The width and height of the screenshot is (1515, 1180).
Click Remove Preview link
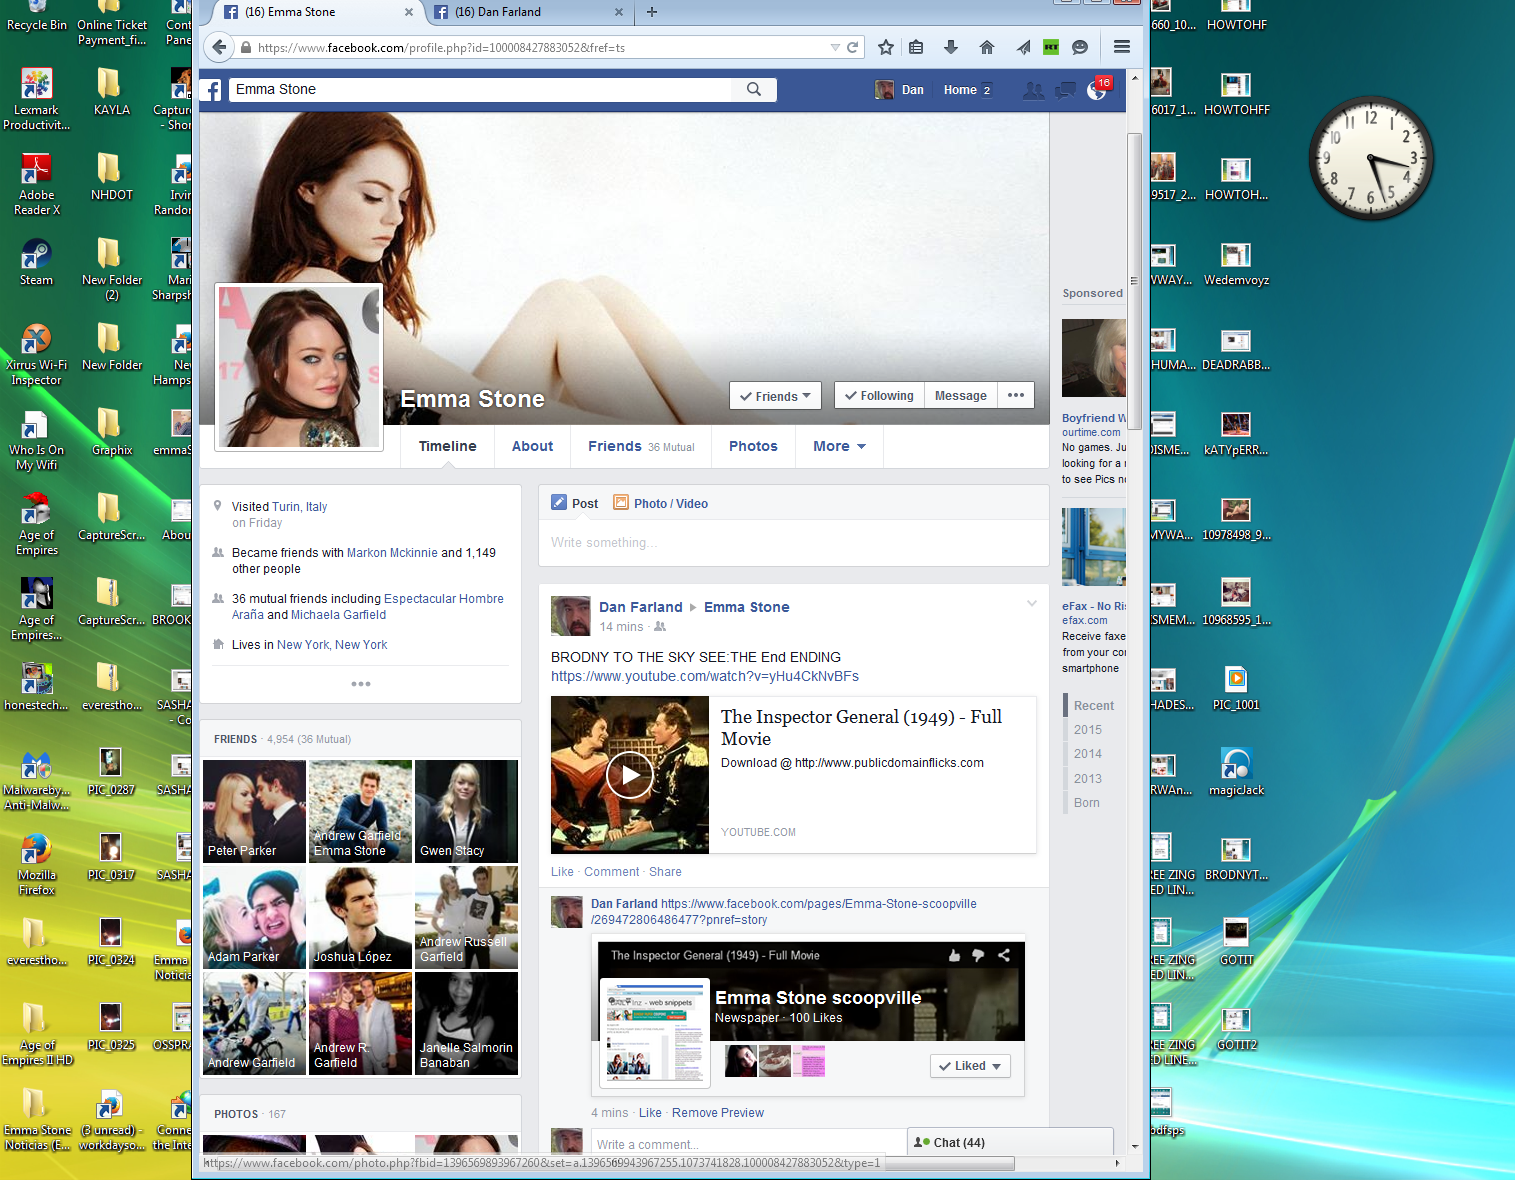718,1113
